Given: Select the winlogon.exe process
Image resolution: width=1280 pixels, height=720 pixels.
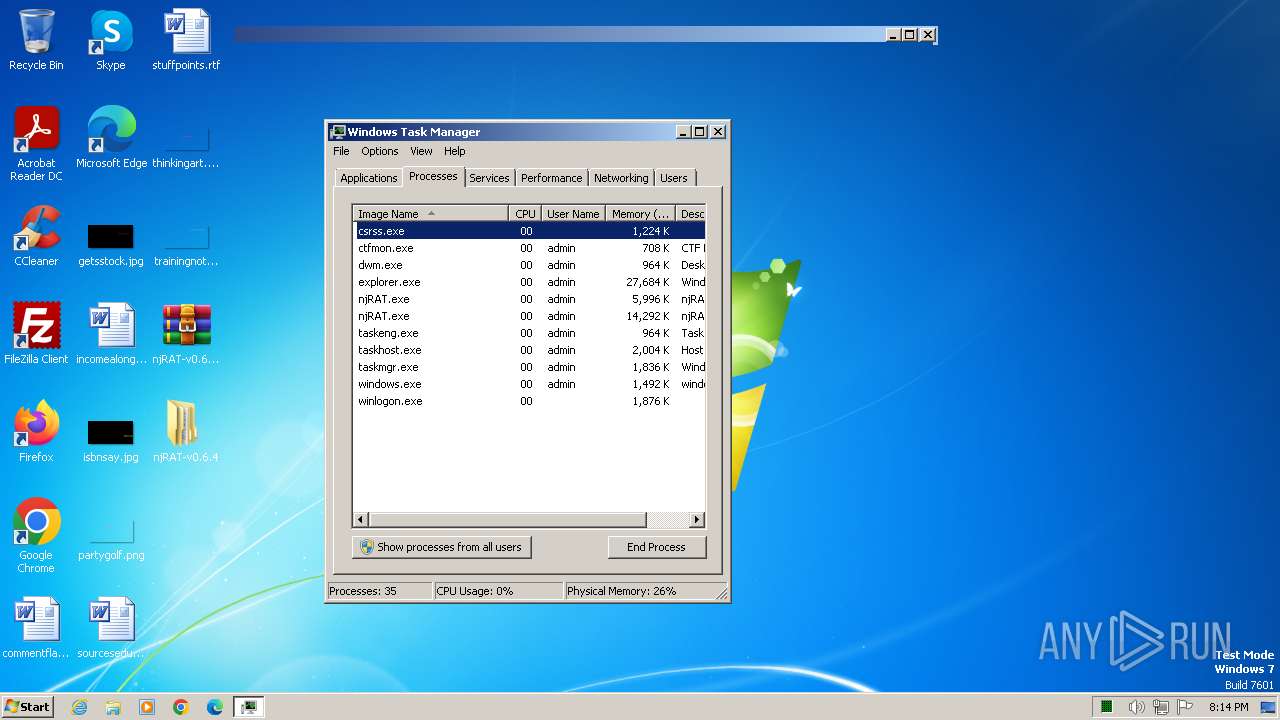Looking at the screenshot, I should tap(529, 401).
